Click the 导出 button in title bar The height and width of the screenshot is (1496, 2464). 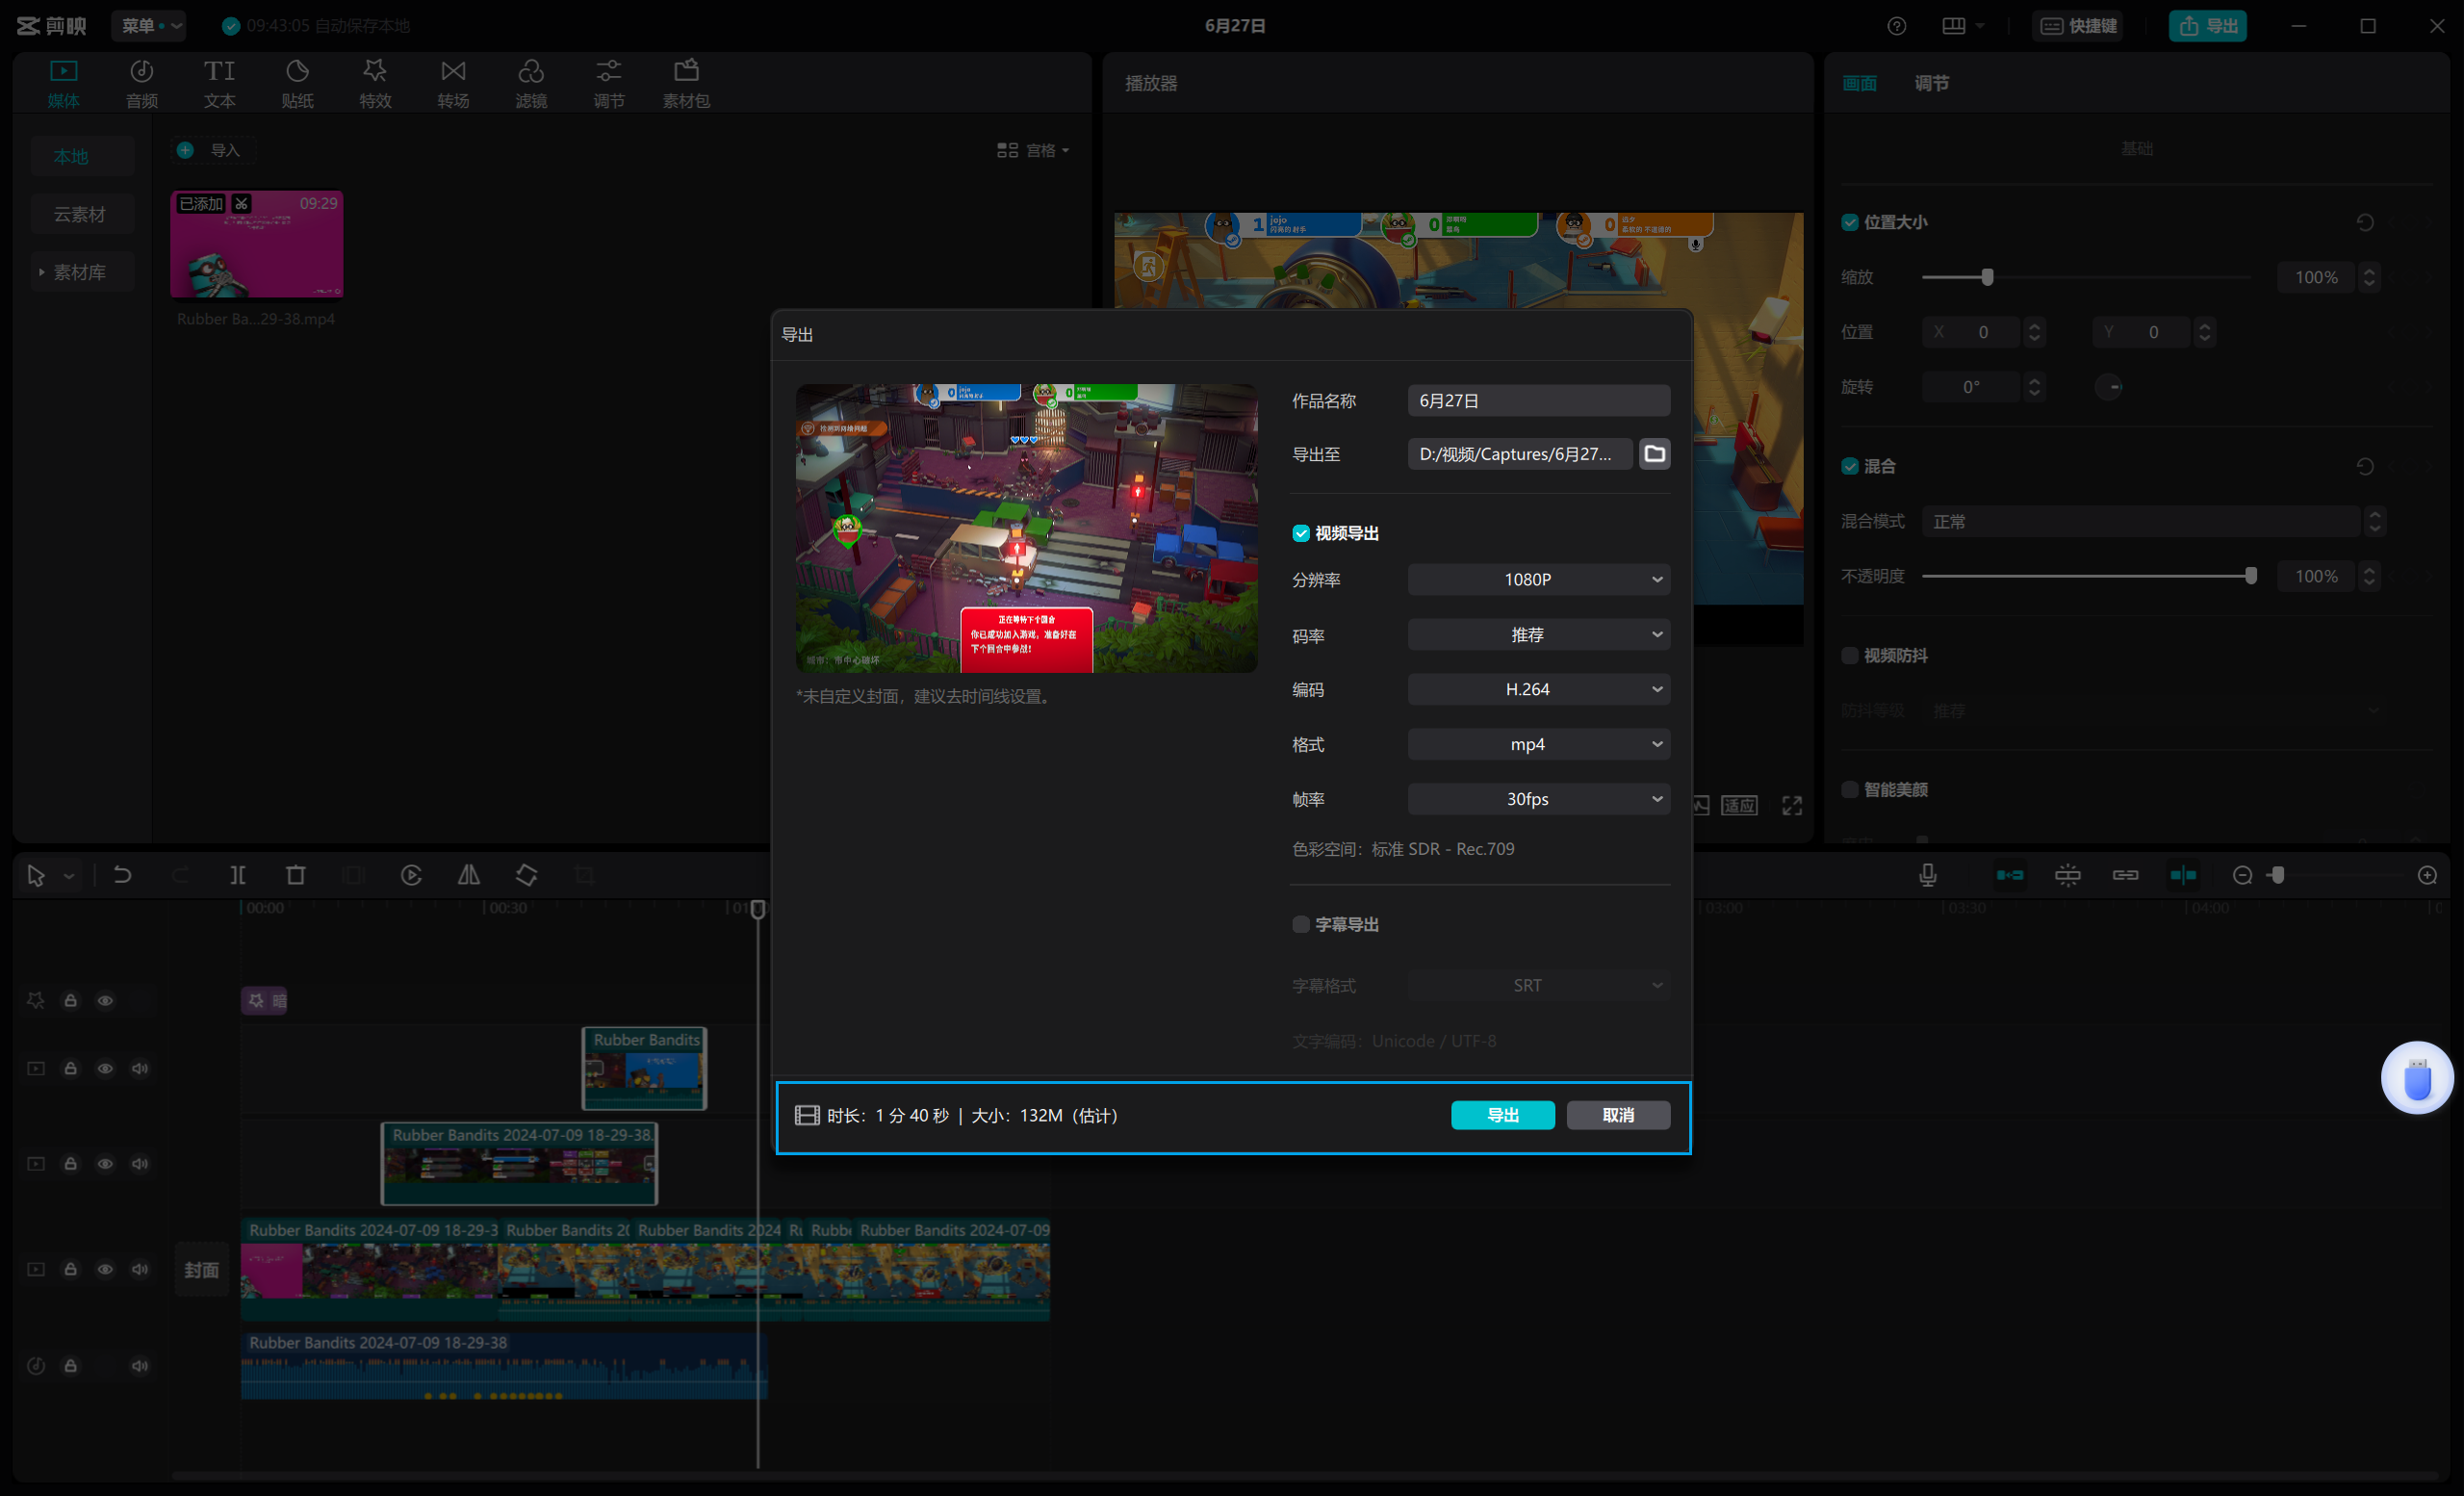pos(2208,26)
